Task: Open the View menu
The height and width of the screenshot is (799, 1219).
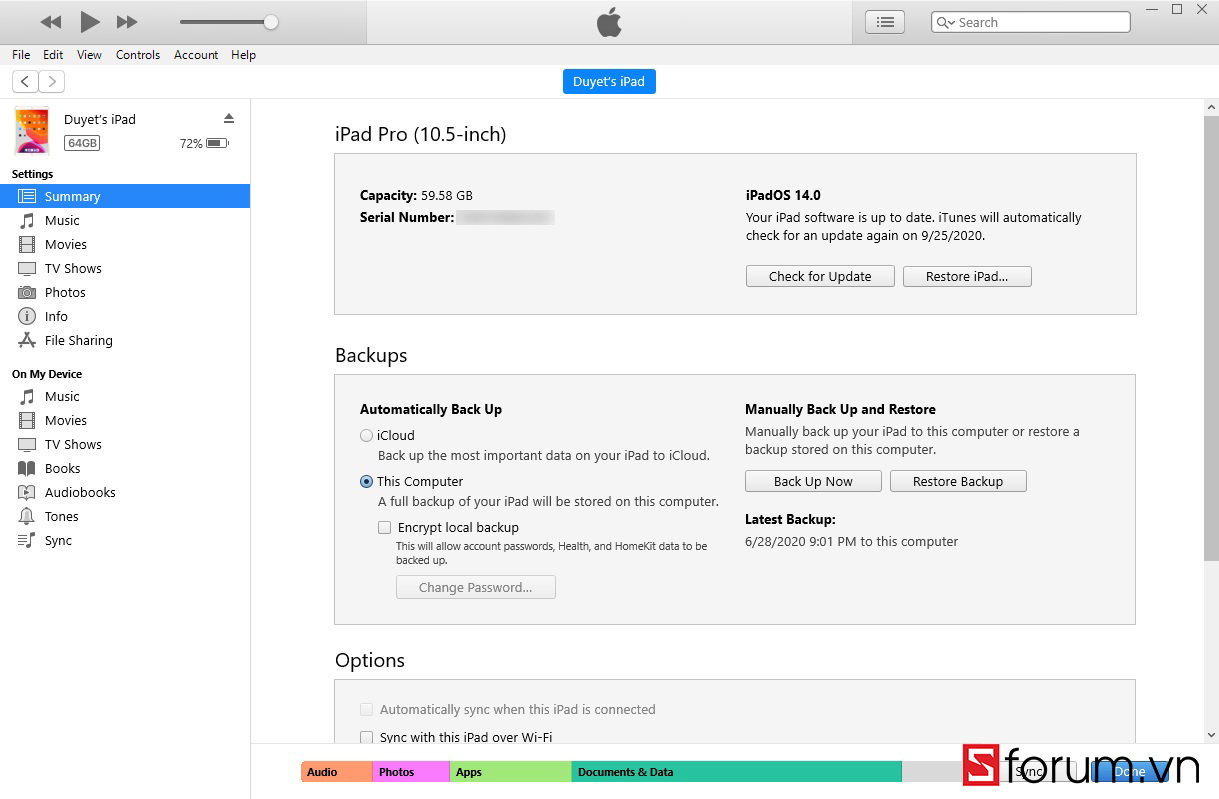Action: point(89,55)
